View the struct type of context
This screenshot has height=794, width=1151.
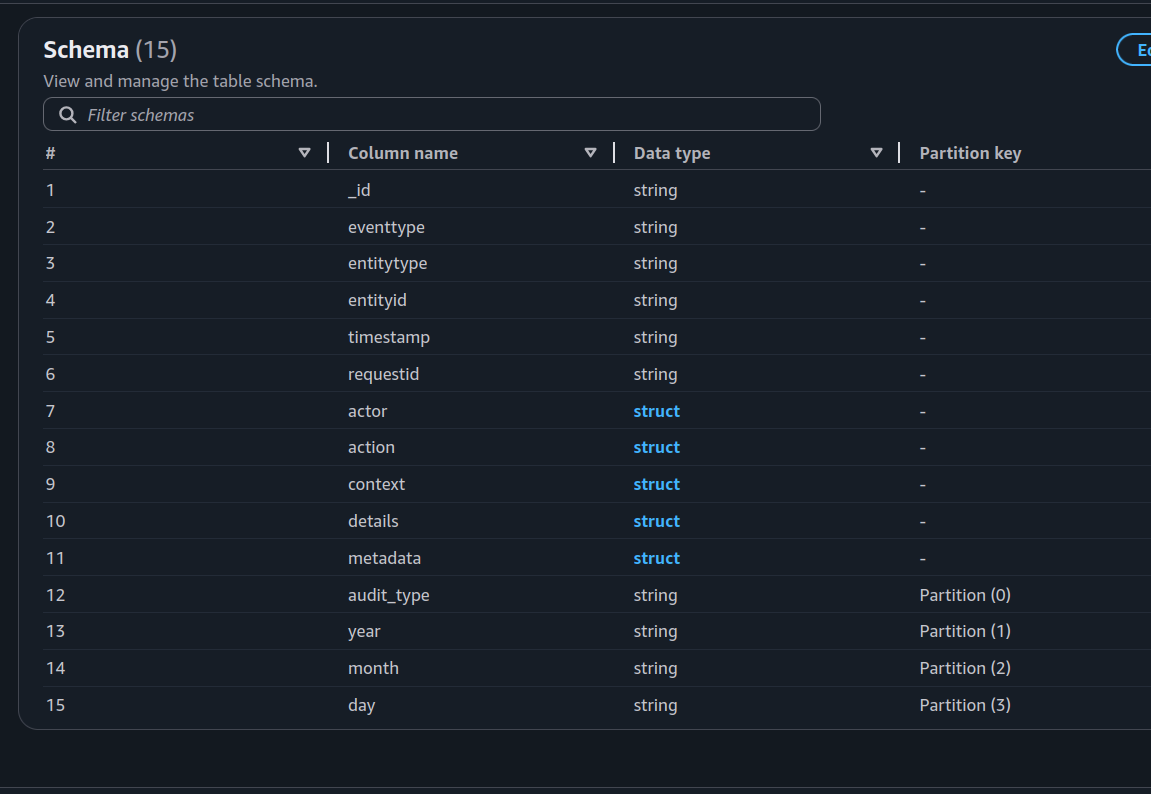pyautogui.click(x=656, y=485)
